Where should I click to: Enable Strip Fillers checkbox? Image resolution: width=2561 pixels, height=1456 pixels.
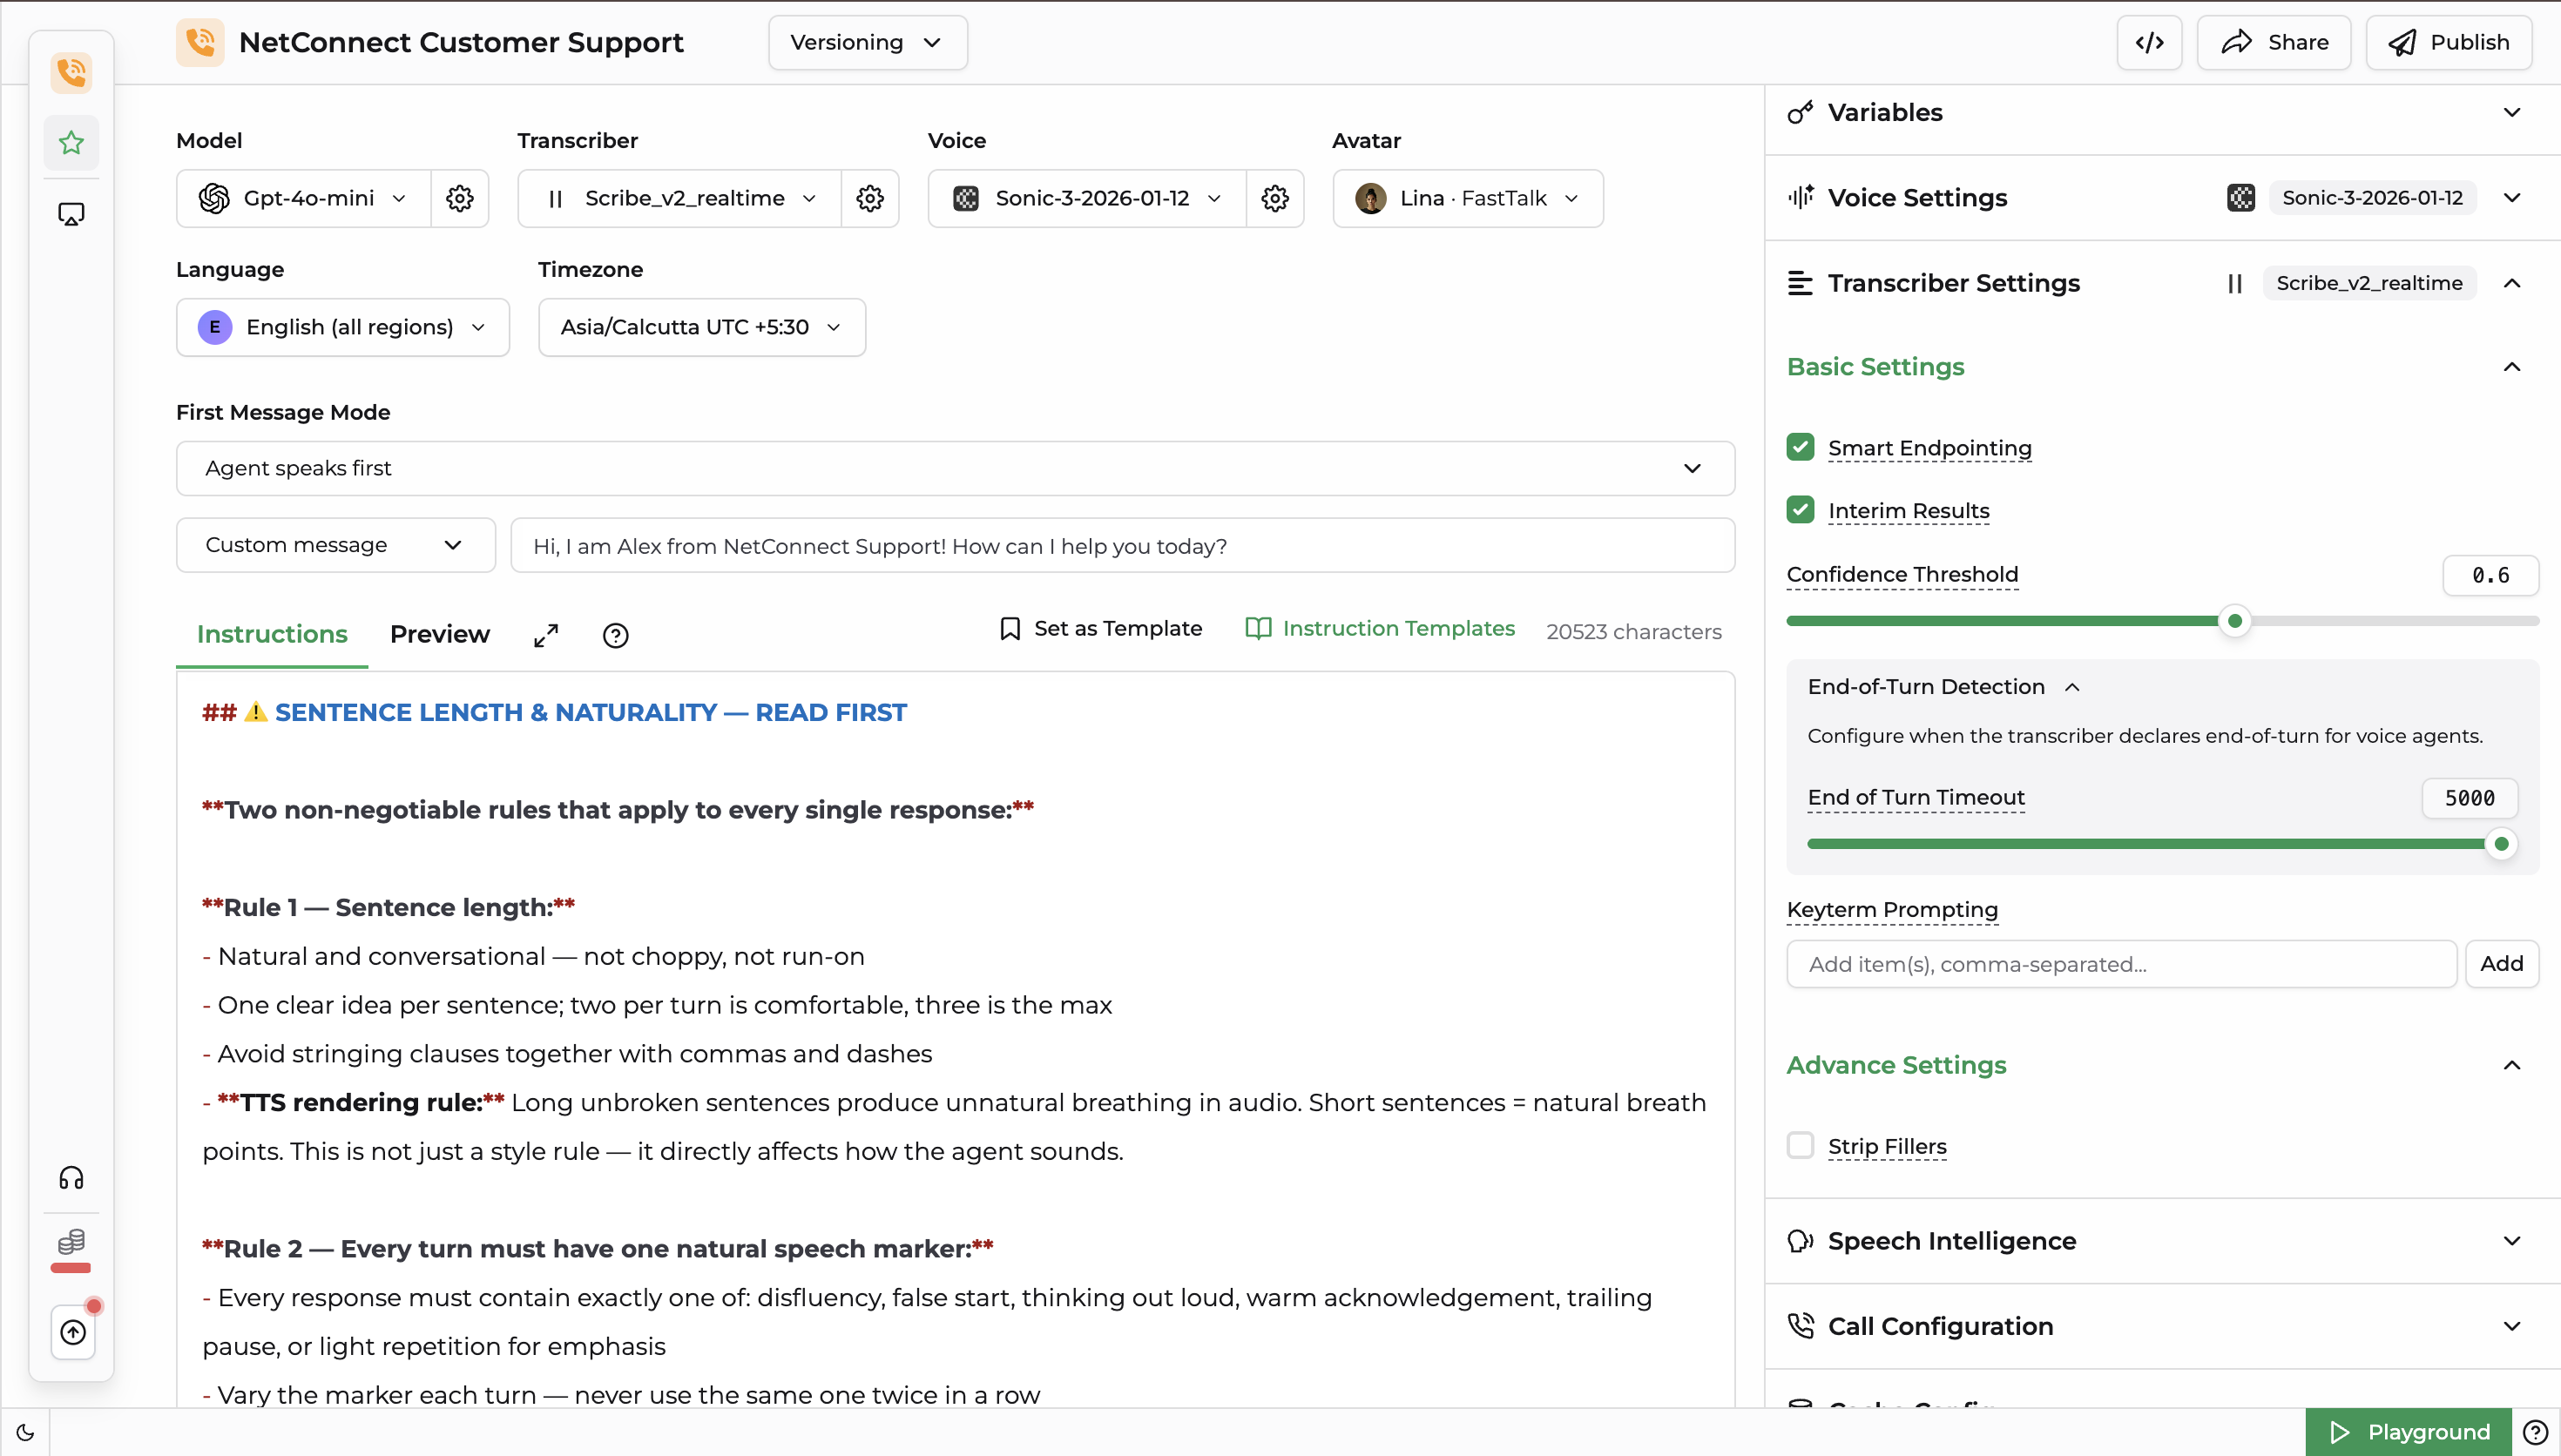(1801, 1145)
